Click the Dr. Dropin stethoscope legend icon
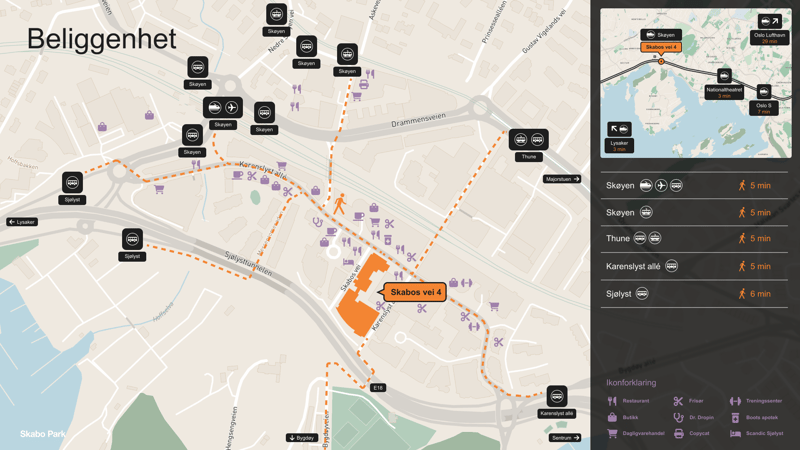This screenshot has width=800, height=450. 678,417
